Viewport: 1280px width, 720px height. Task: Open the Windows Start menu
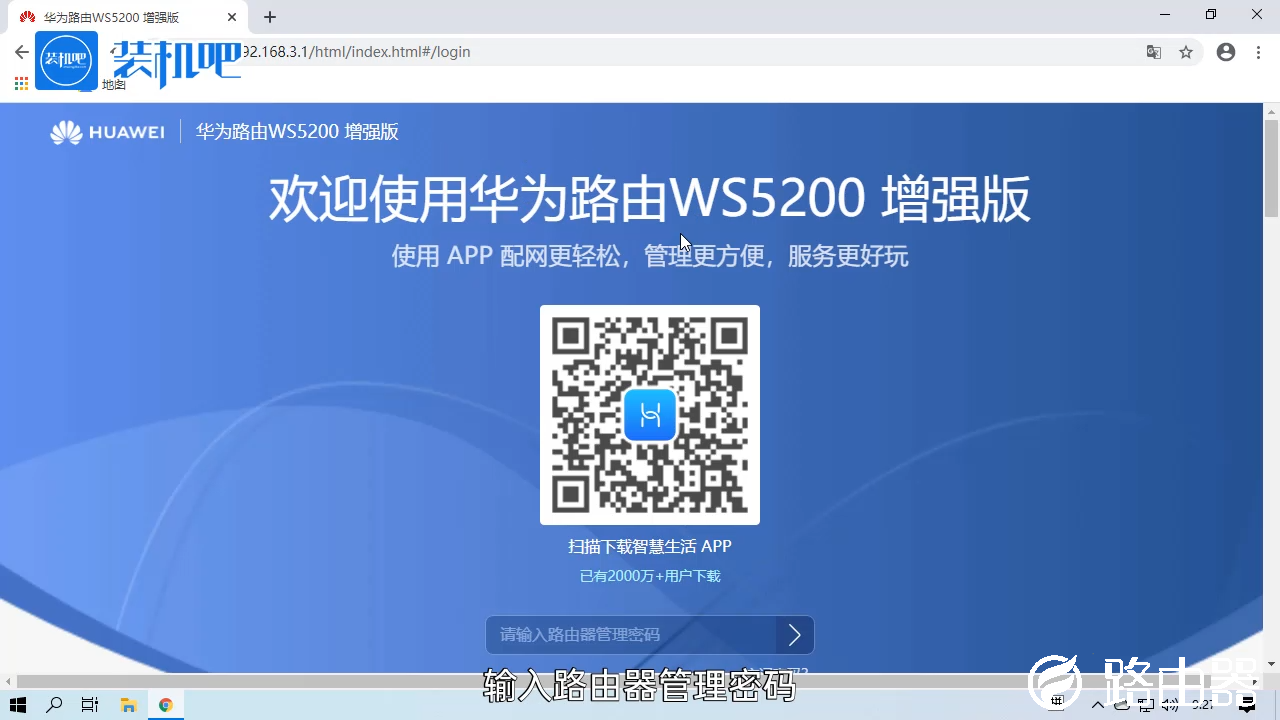[x=18, y=705]
